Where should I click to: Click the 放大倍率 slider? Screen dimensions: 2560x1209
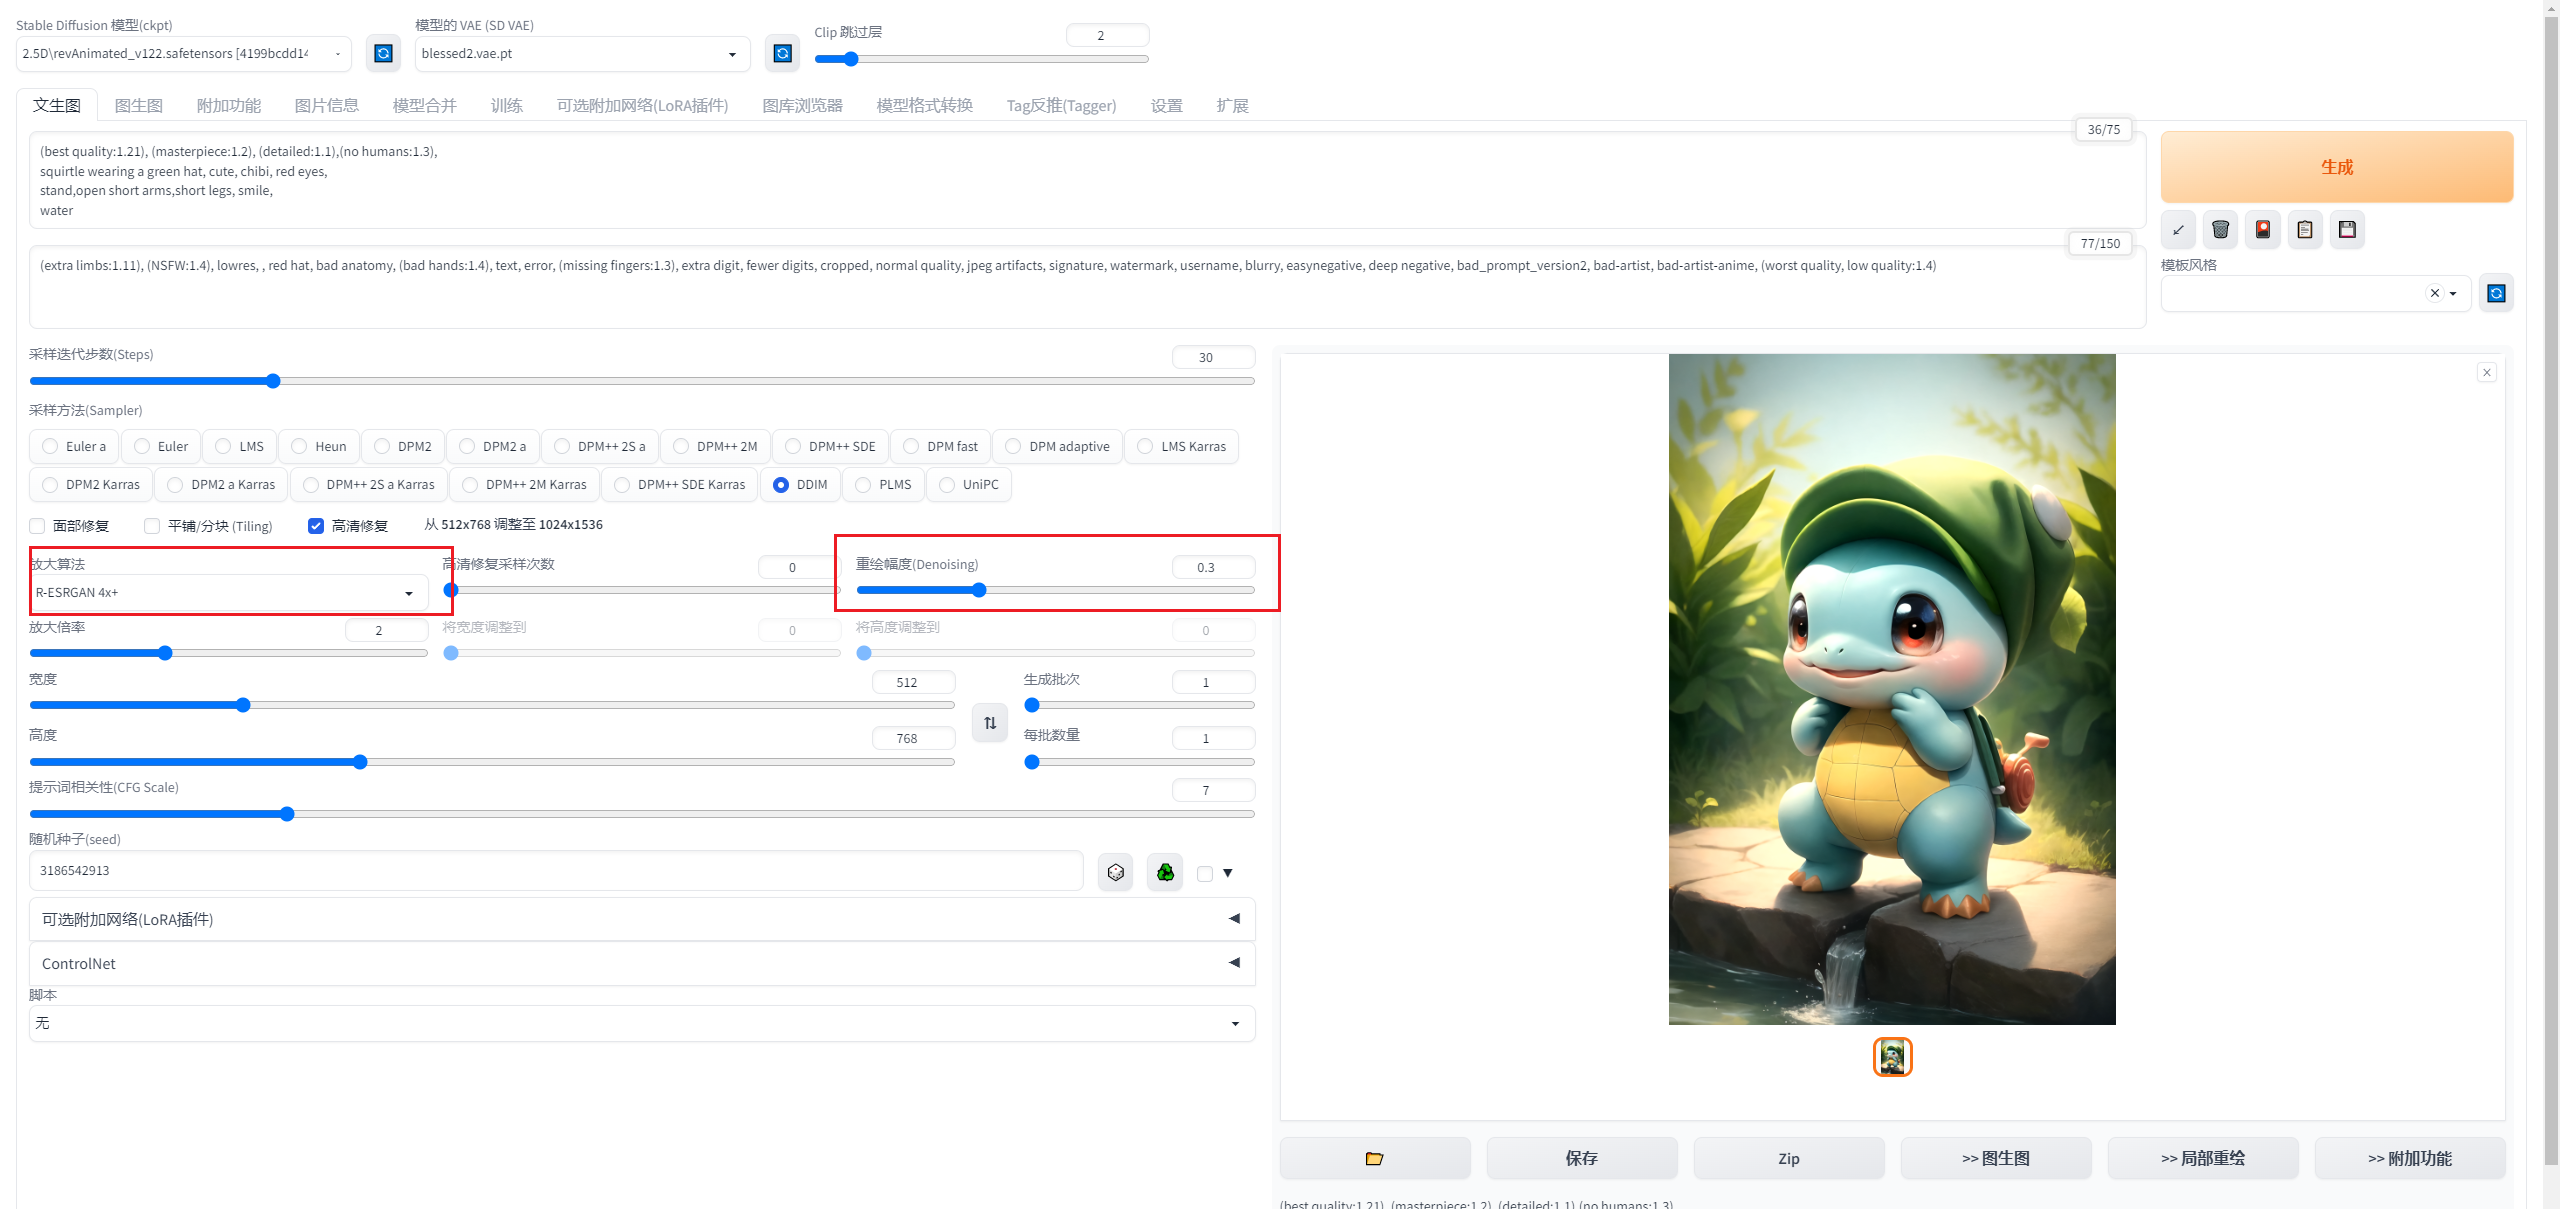point(228,653)
